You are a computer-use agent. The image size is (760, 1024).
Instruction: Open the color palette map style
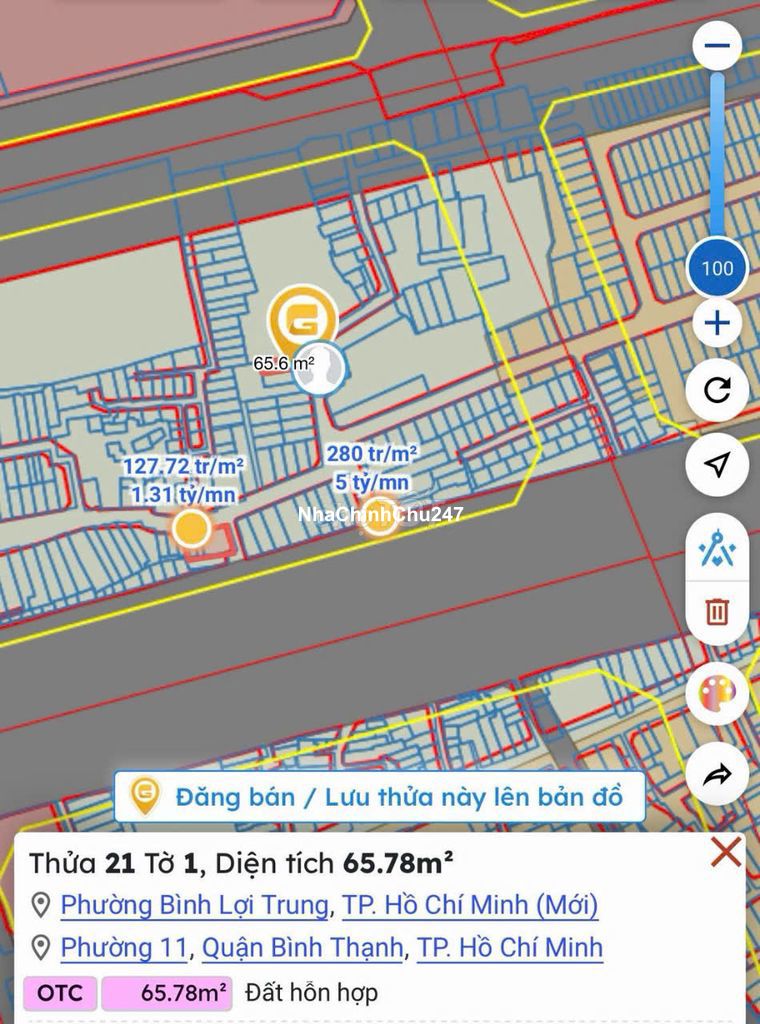pyautogui.click(x=717, y=694)
